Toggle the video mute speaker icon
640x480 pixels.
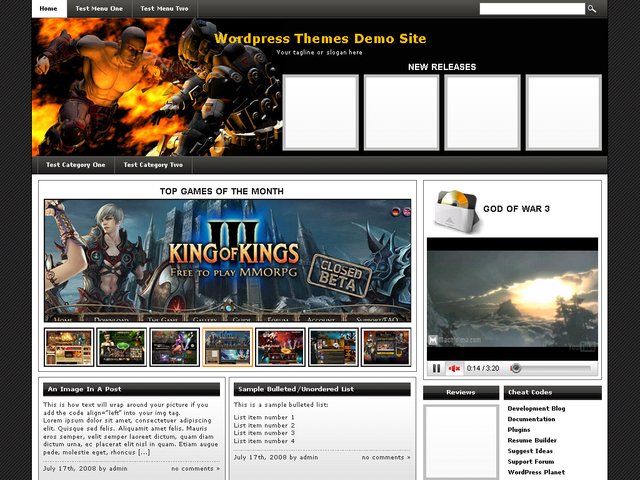(454, 369)
